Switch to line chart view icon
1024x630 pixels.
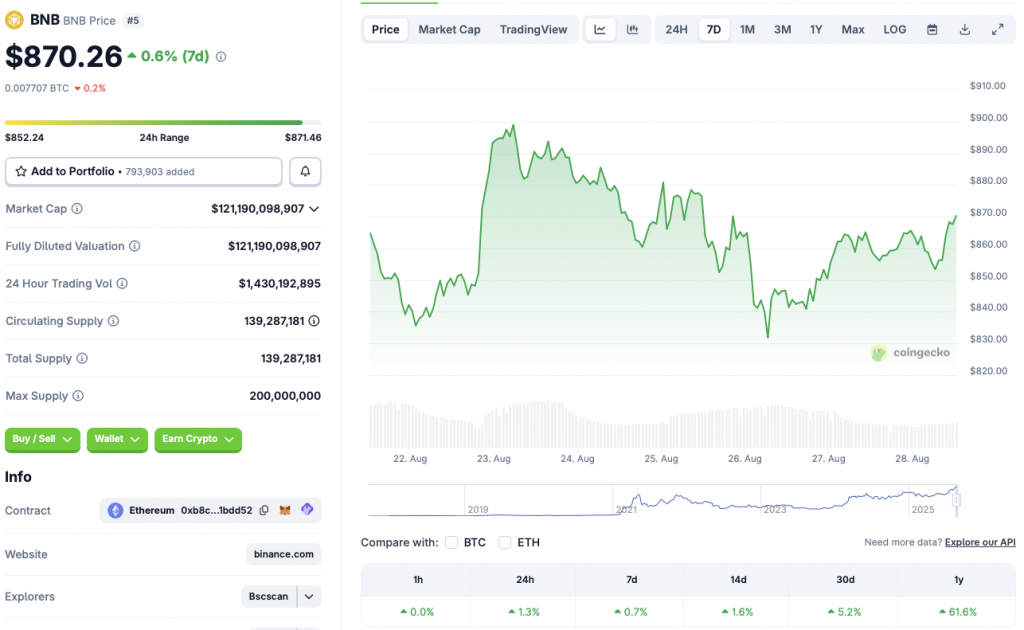pos(600,29)
